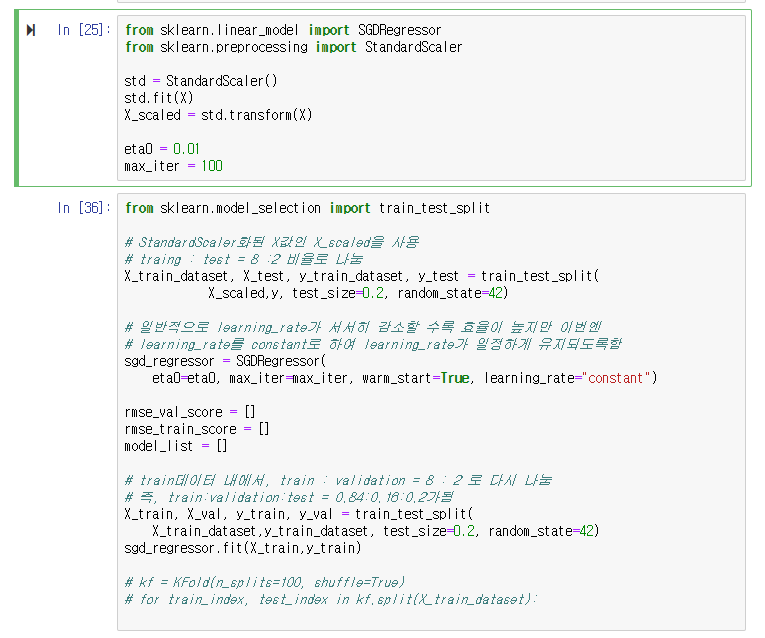Click the StandardScaler import line
Viewport: 765px width, 638px height.
coord(293,47)
